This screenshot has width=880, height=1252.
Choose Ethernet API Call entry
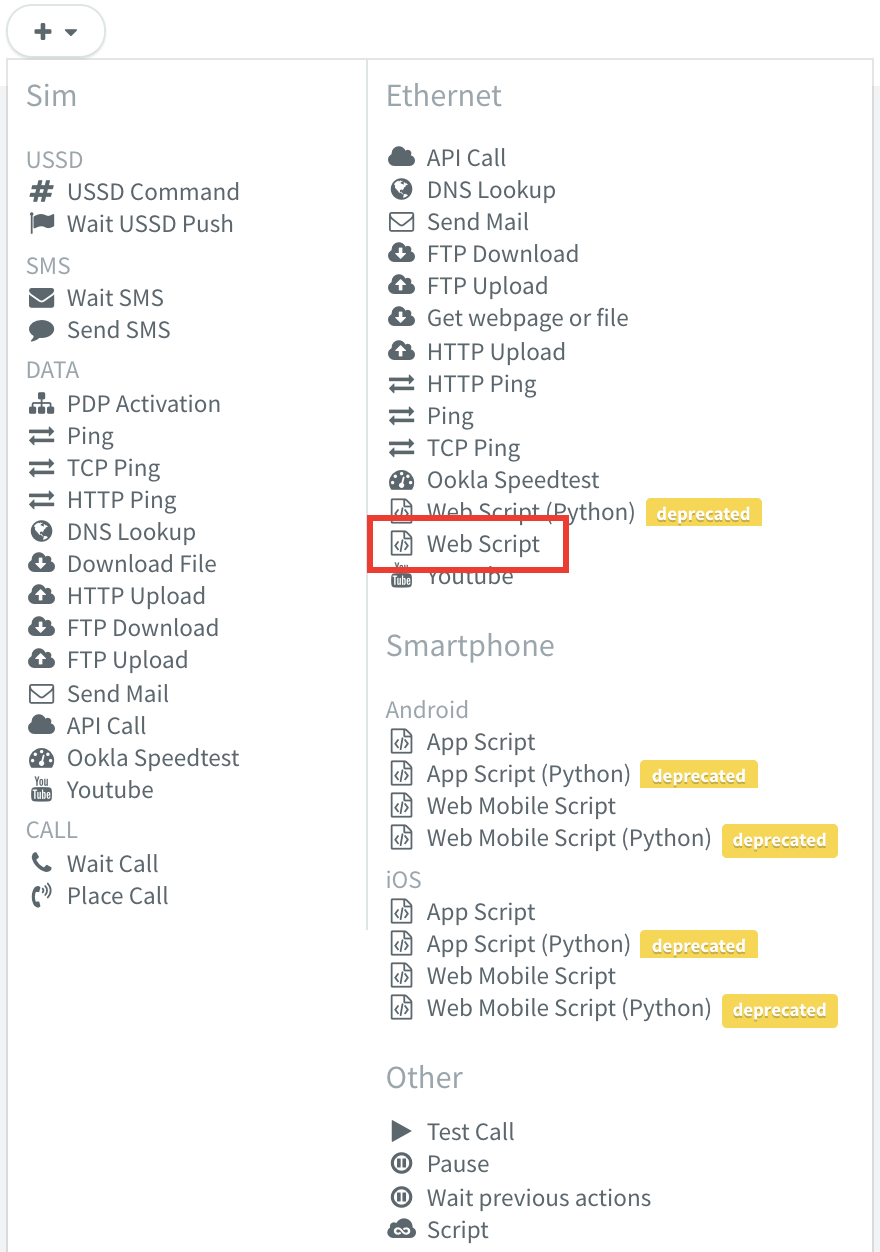[466, 158]
